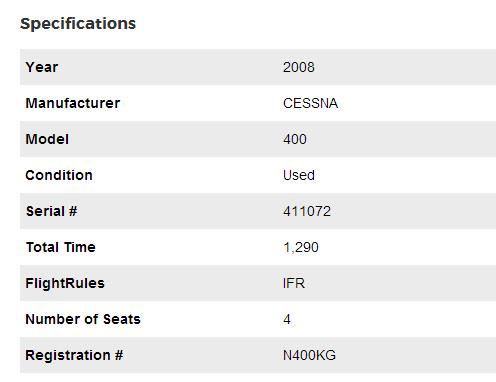Select the Serial # label
496x382 pixels.
[51, 211]
